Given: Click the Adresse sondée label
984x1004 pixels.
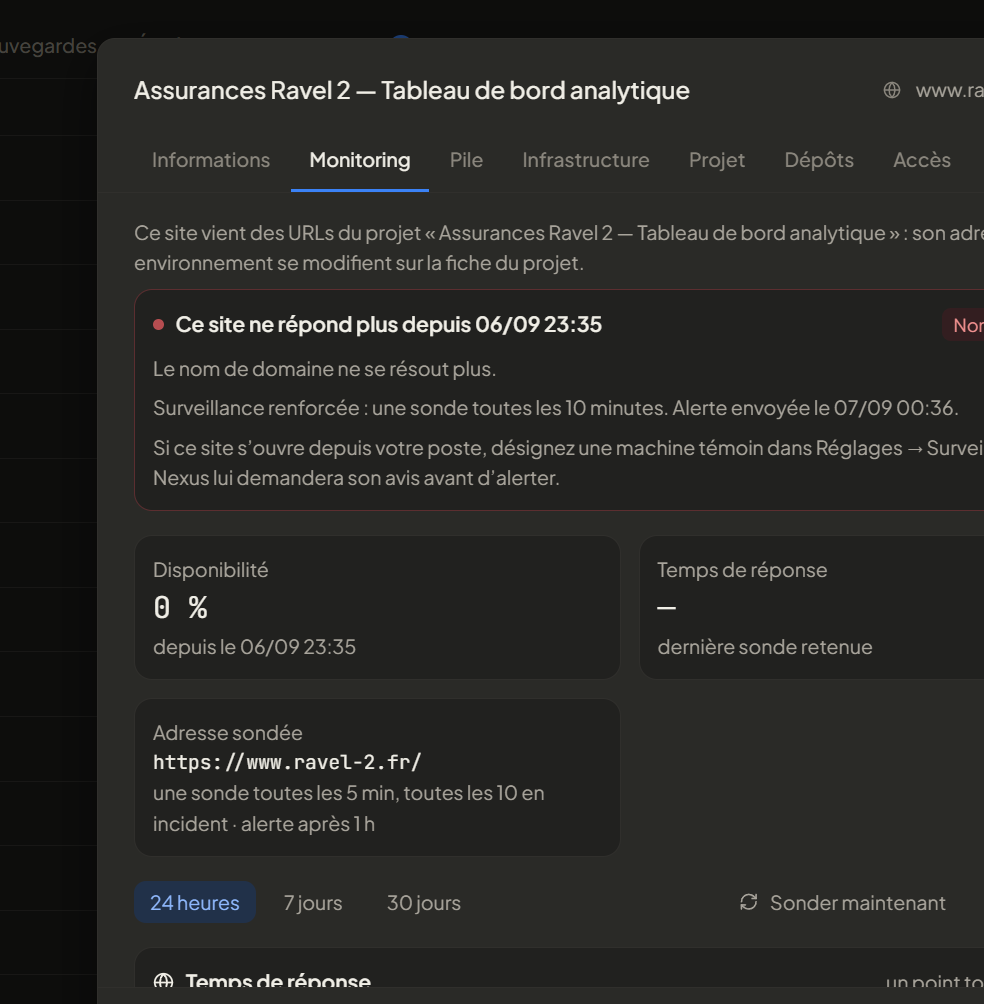Looking at the screenshot, I should (x=227, y=733).
